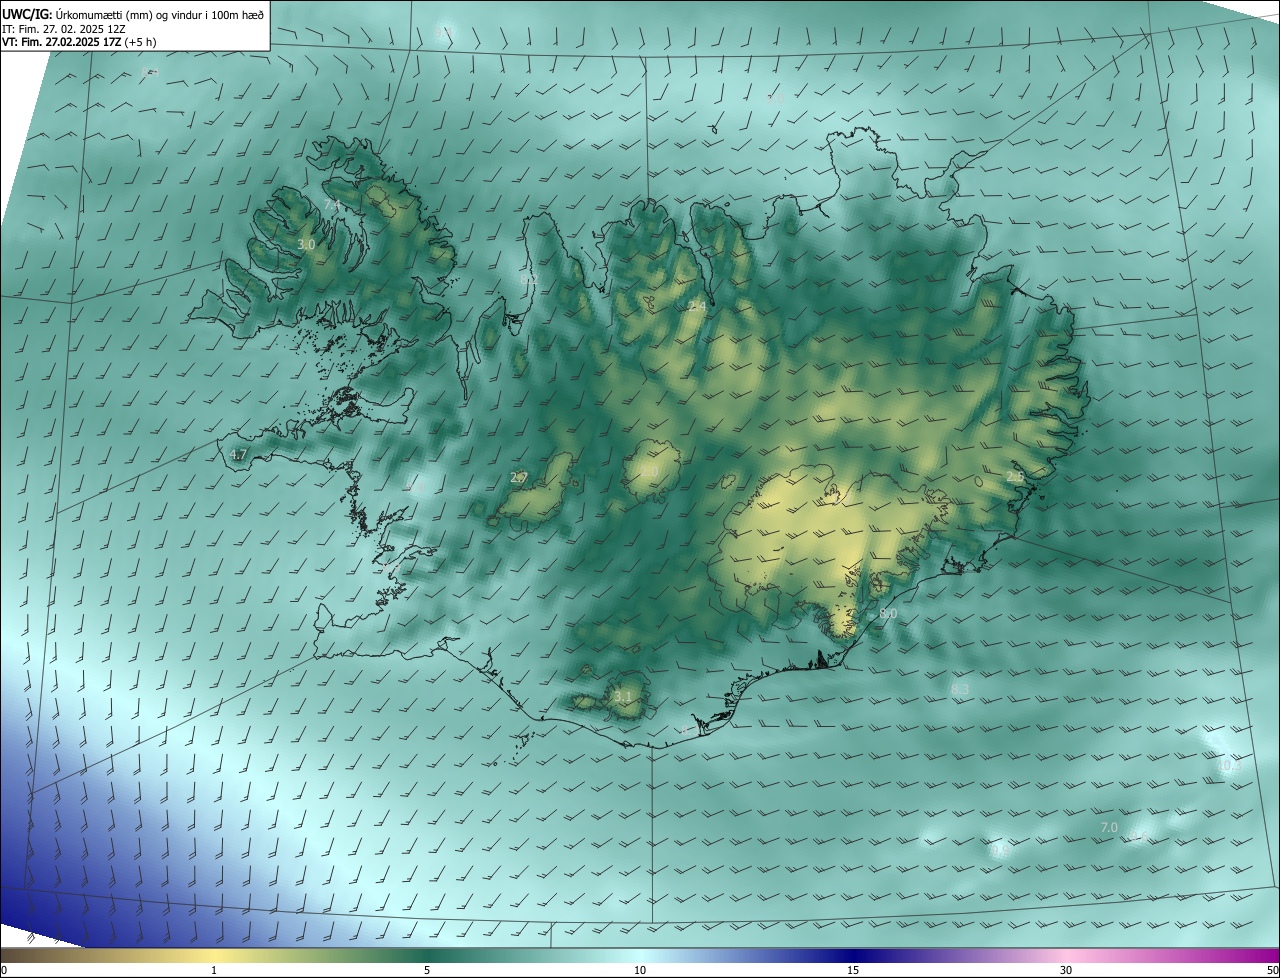1280x978 pixels.
Task: Click the '10' tick on the colour scale
Action: click(x=640, y=970)
